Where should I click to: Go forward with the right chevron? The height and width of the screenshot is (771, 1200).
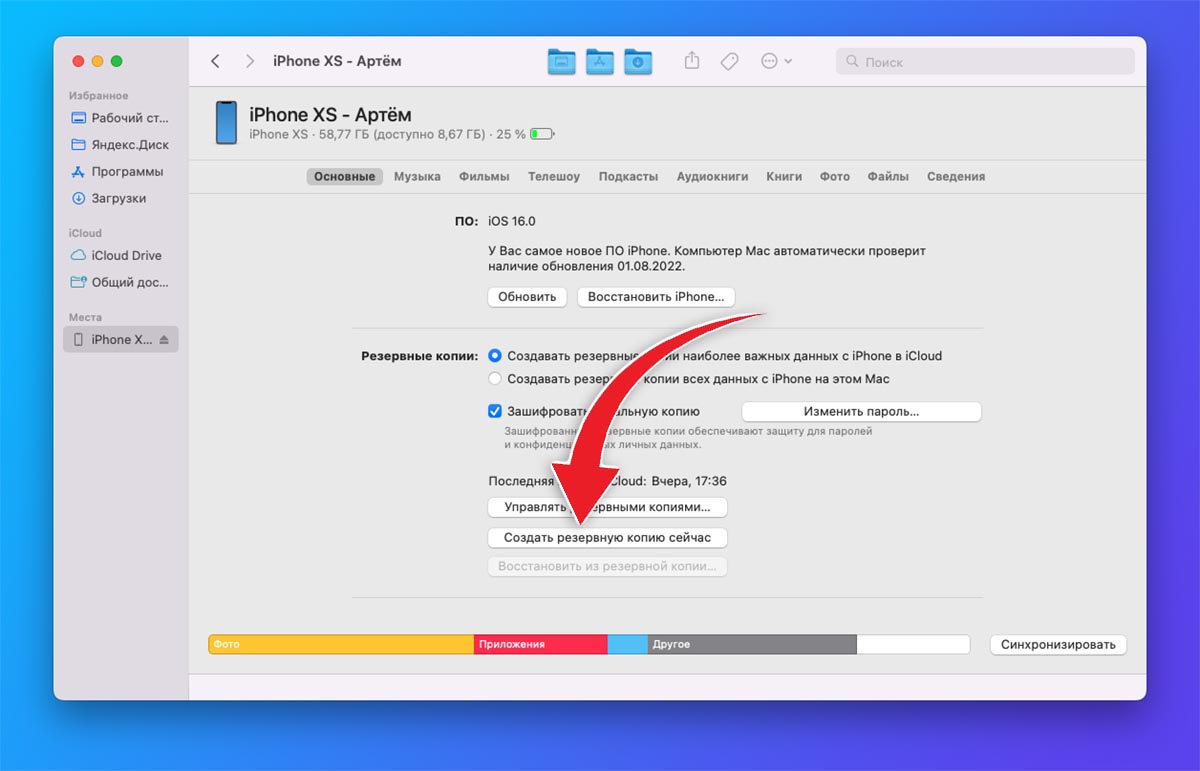tap(250, 61)
